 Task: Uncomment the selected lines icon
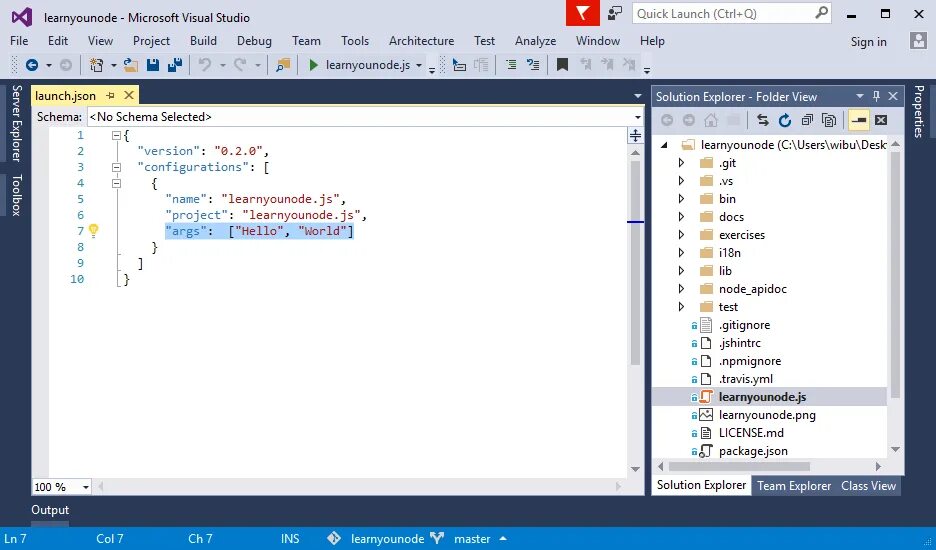tap(533, 65)
